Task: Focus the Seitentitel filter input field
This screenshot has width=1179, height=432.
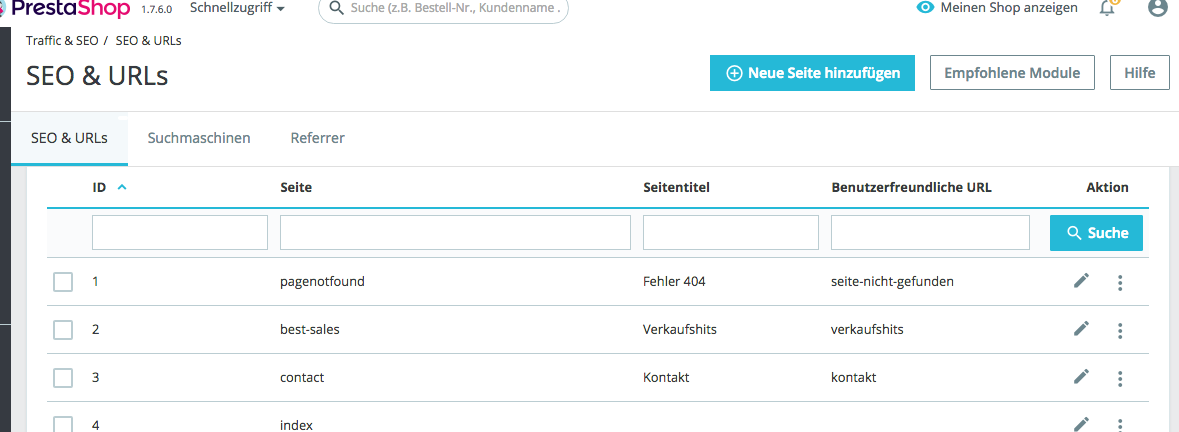Action: pos(730,233)
